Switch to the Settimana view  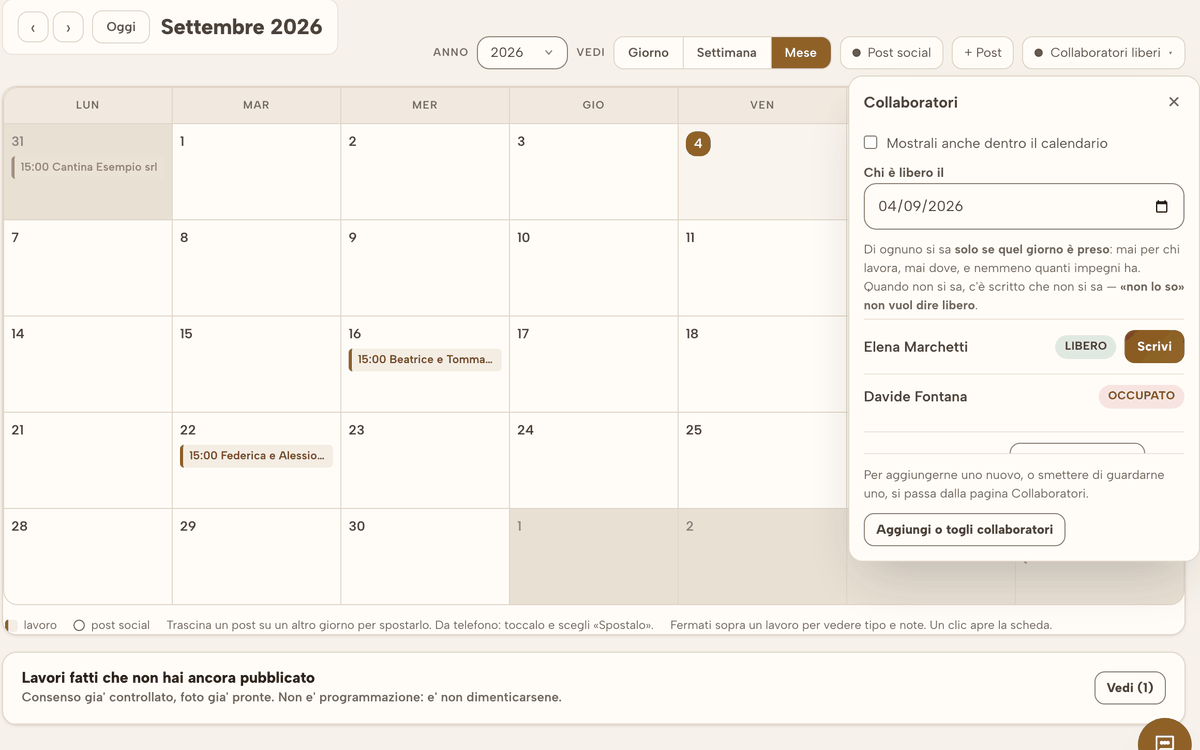tap(726, 53)
